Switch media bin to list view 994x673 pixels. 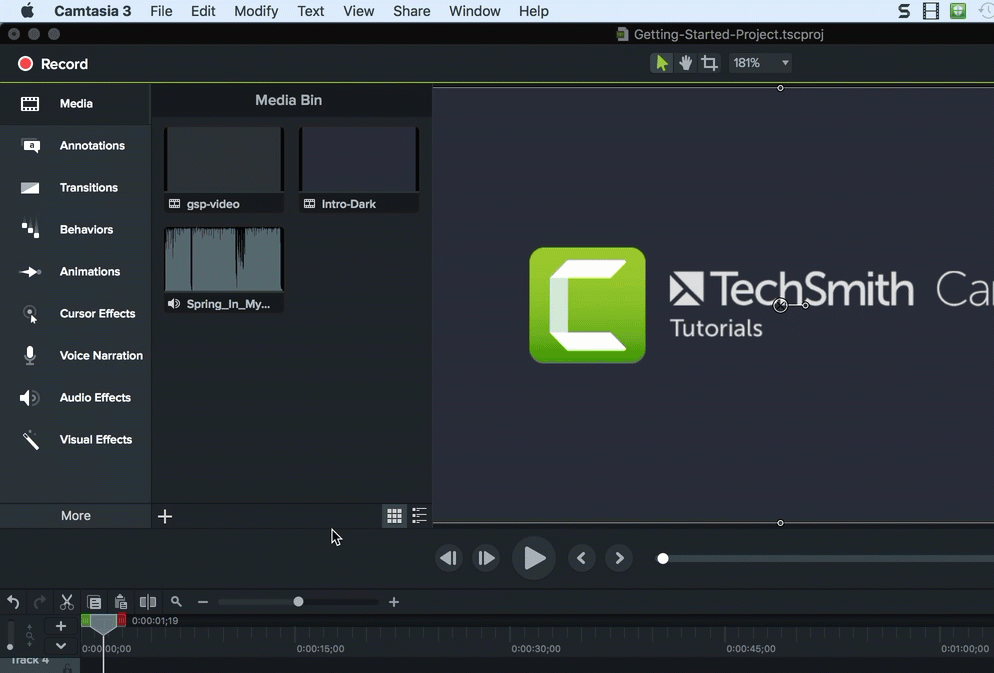coord(419,516)
